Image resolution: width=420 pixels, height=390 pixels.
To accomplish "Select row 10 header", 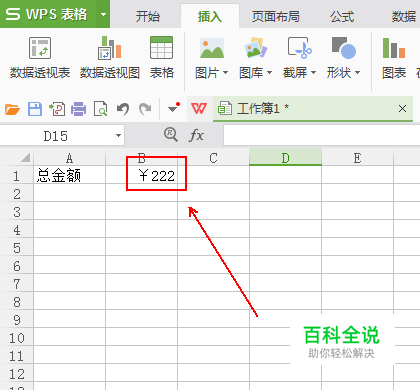I will (16, 338).
